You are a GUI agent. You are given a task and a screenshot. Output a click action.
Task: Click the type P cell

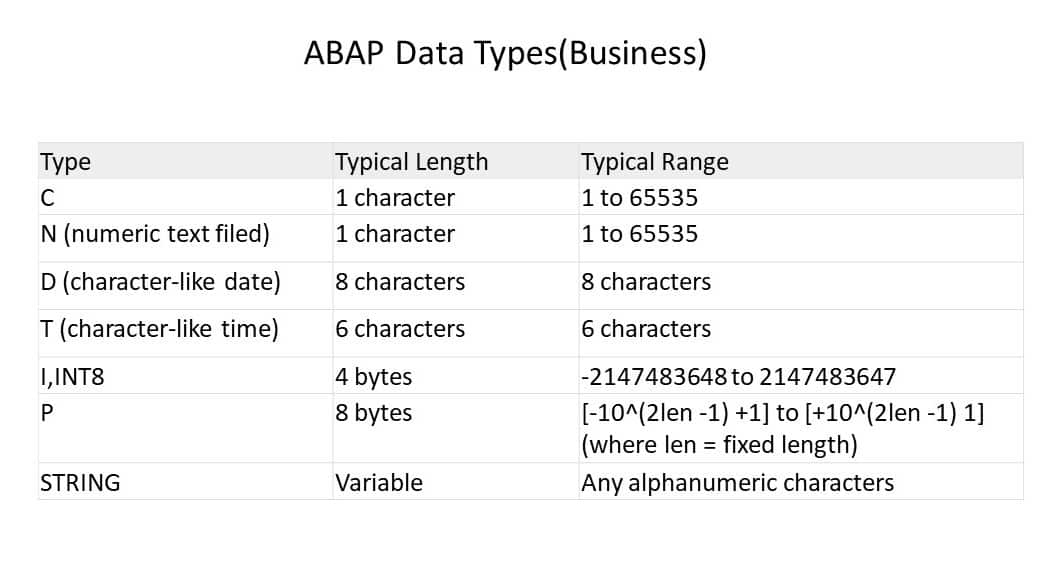[46, 413]
